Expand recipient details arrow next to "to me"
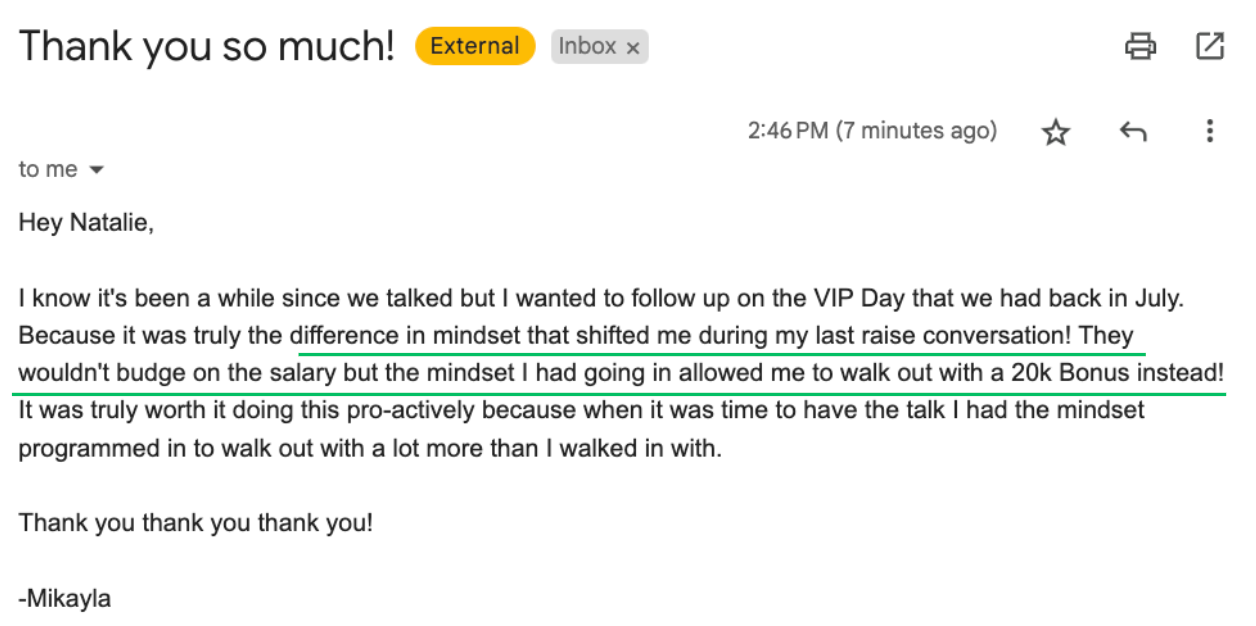 click(97, 171)
